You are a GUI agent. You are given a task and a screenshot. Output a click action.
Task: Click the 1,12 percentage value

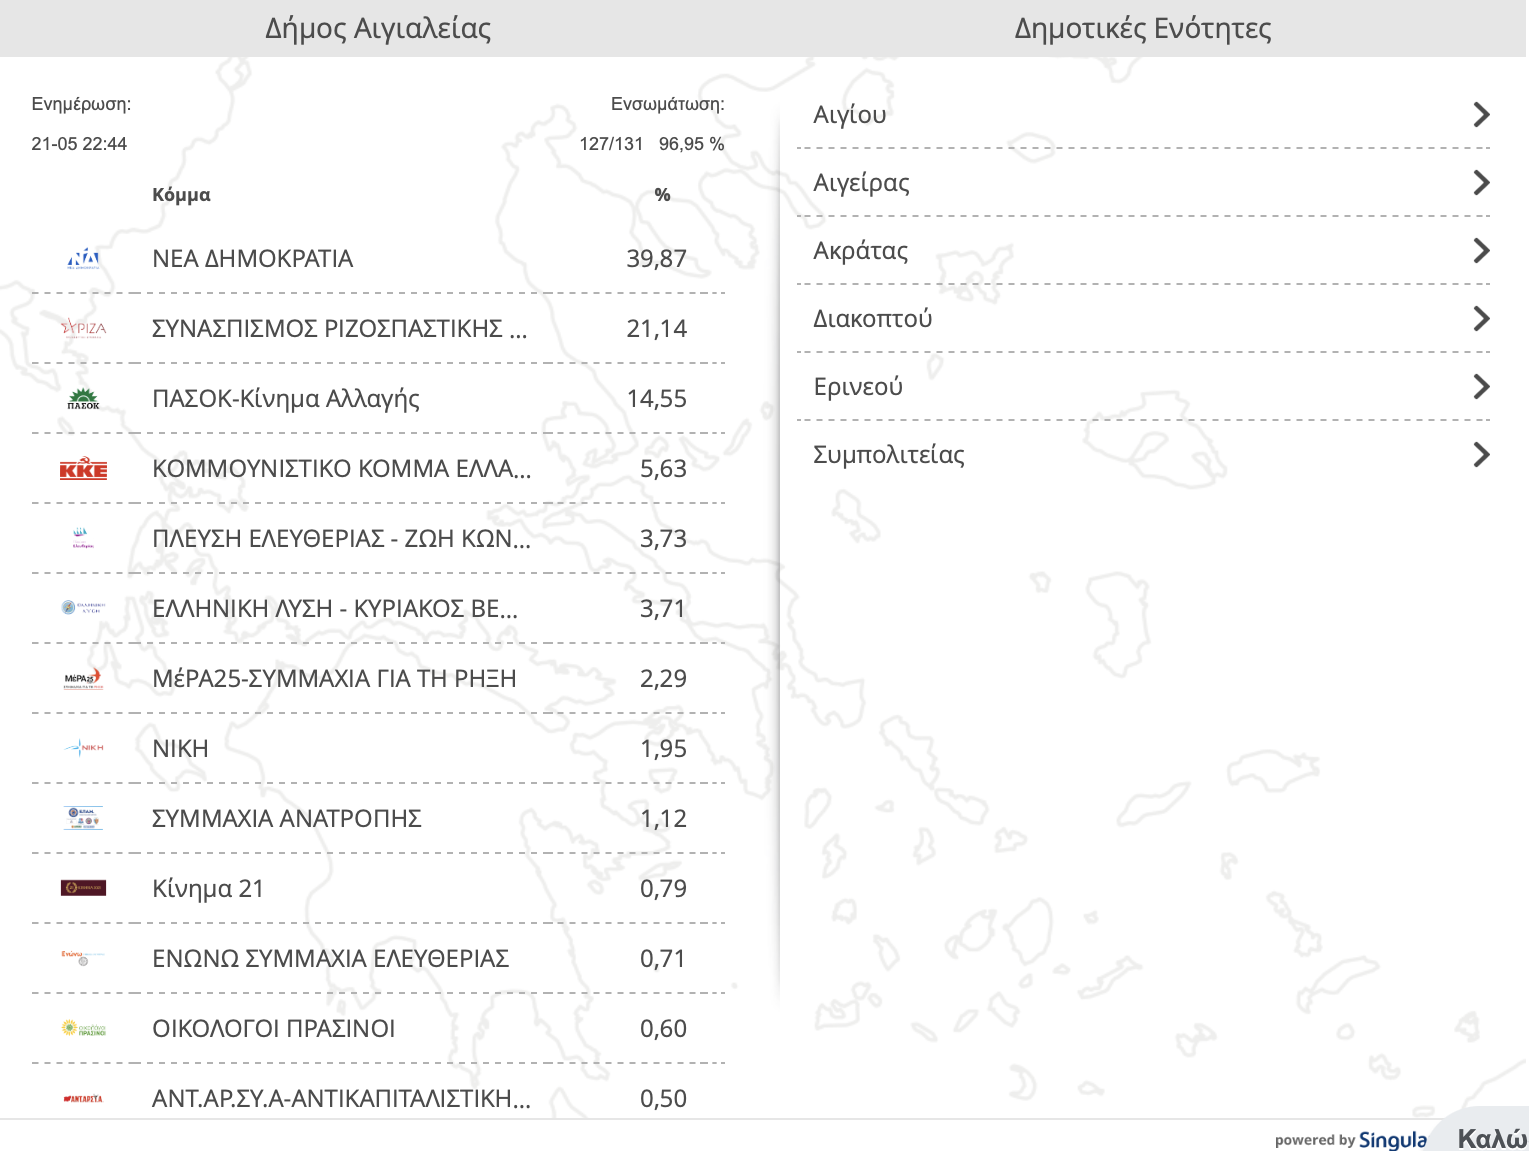663,819
